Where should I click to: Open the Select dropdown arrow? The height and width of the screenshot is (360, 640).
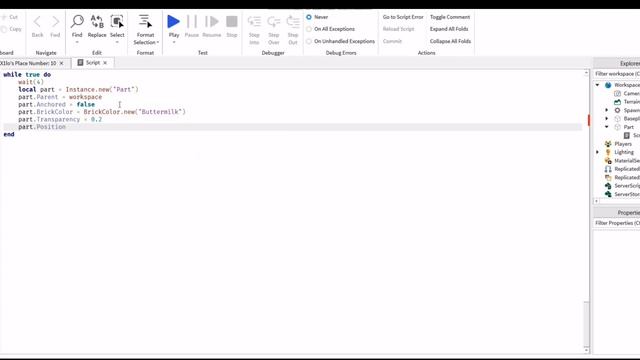(117, 42)
